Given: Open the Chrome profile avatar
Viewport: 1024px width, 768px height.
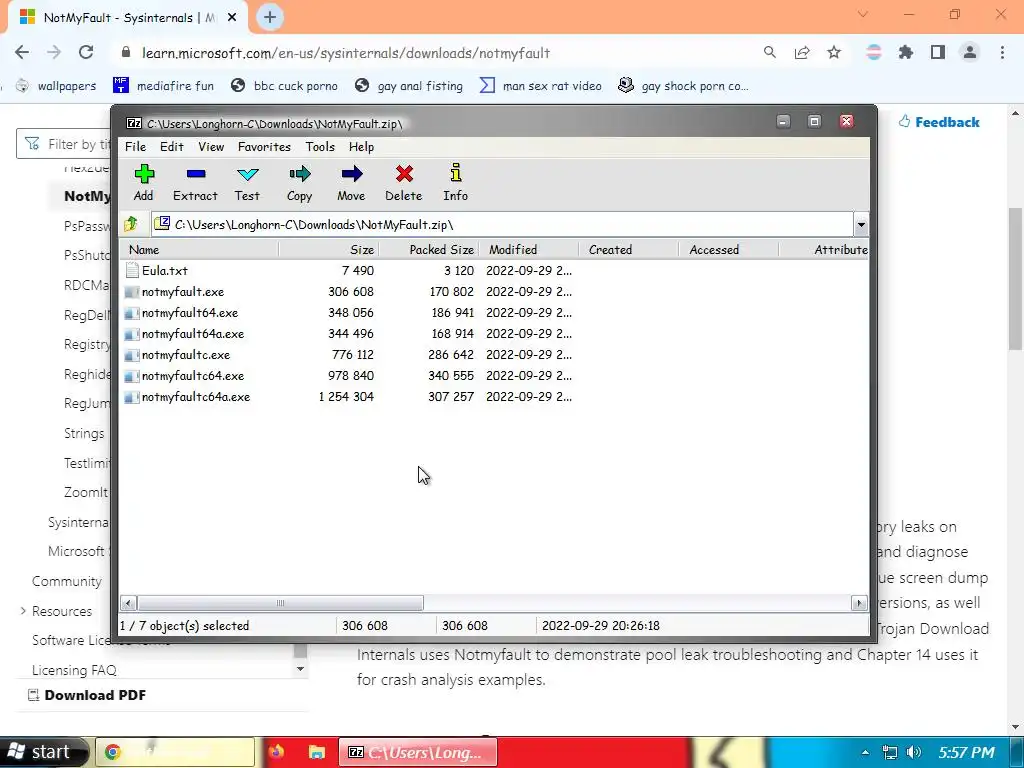Looking at the screenshot, I should point(970,52).
